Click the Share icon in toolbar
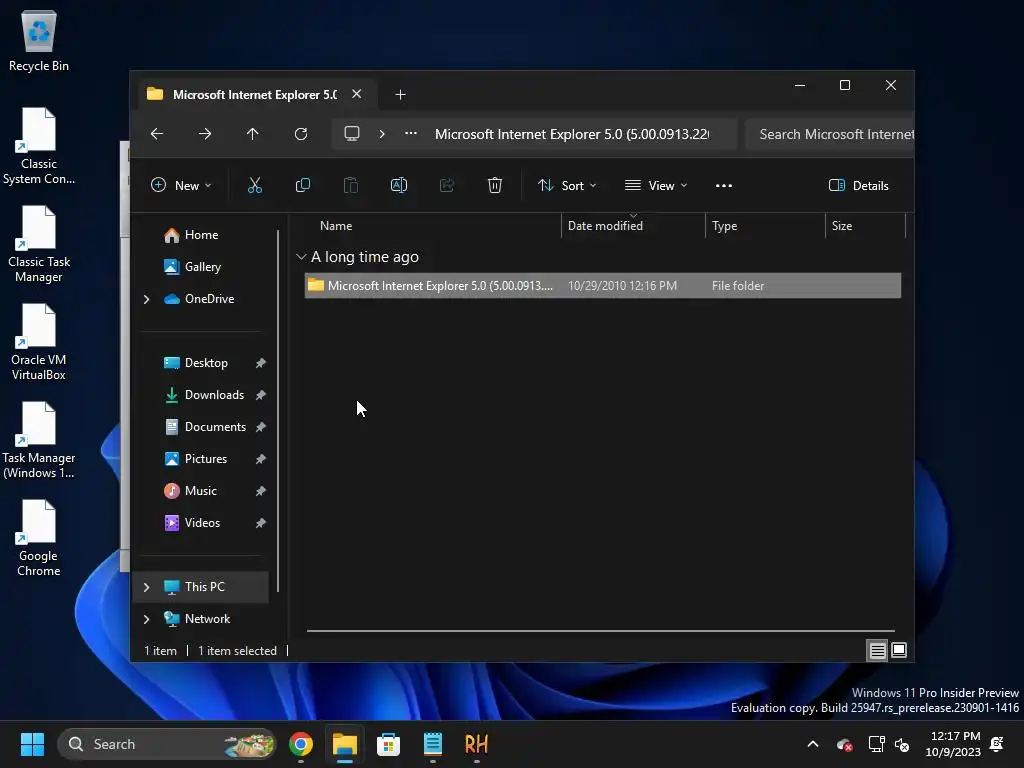This screenshot has width=1024, height=768. pyautogui.click(x=447, y=185)
